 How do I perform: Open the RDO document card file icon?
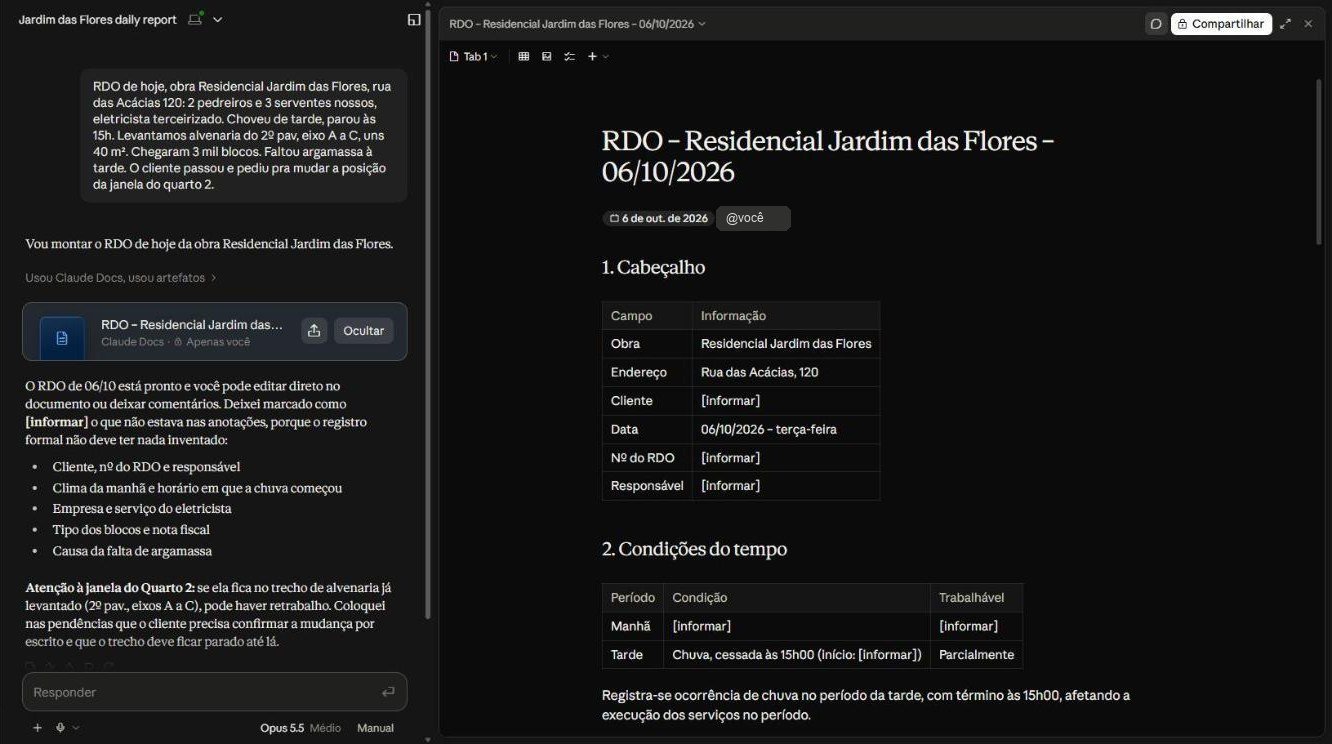click(x=62, y=338)
